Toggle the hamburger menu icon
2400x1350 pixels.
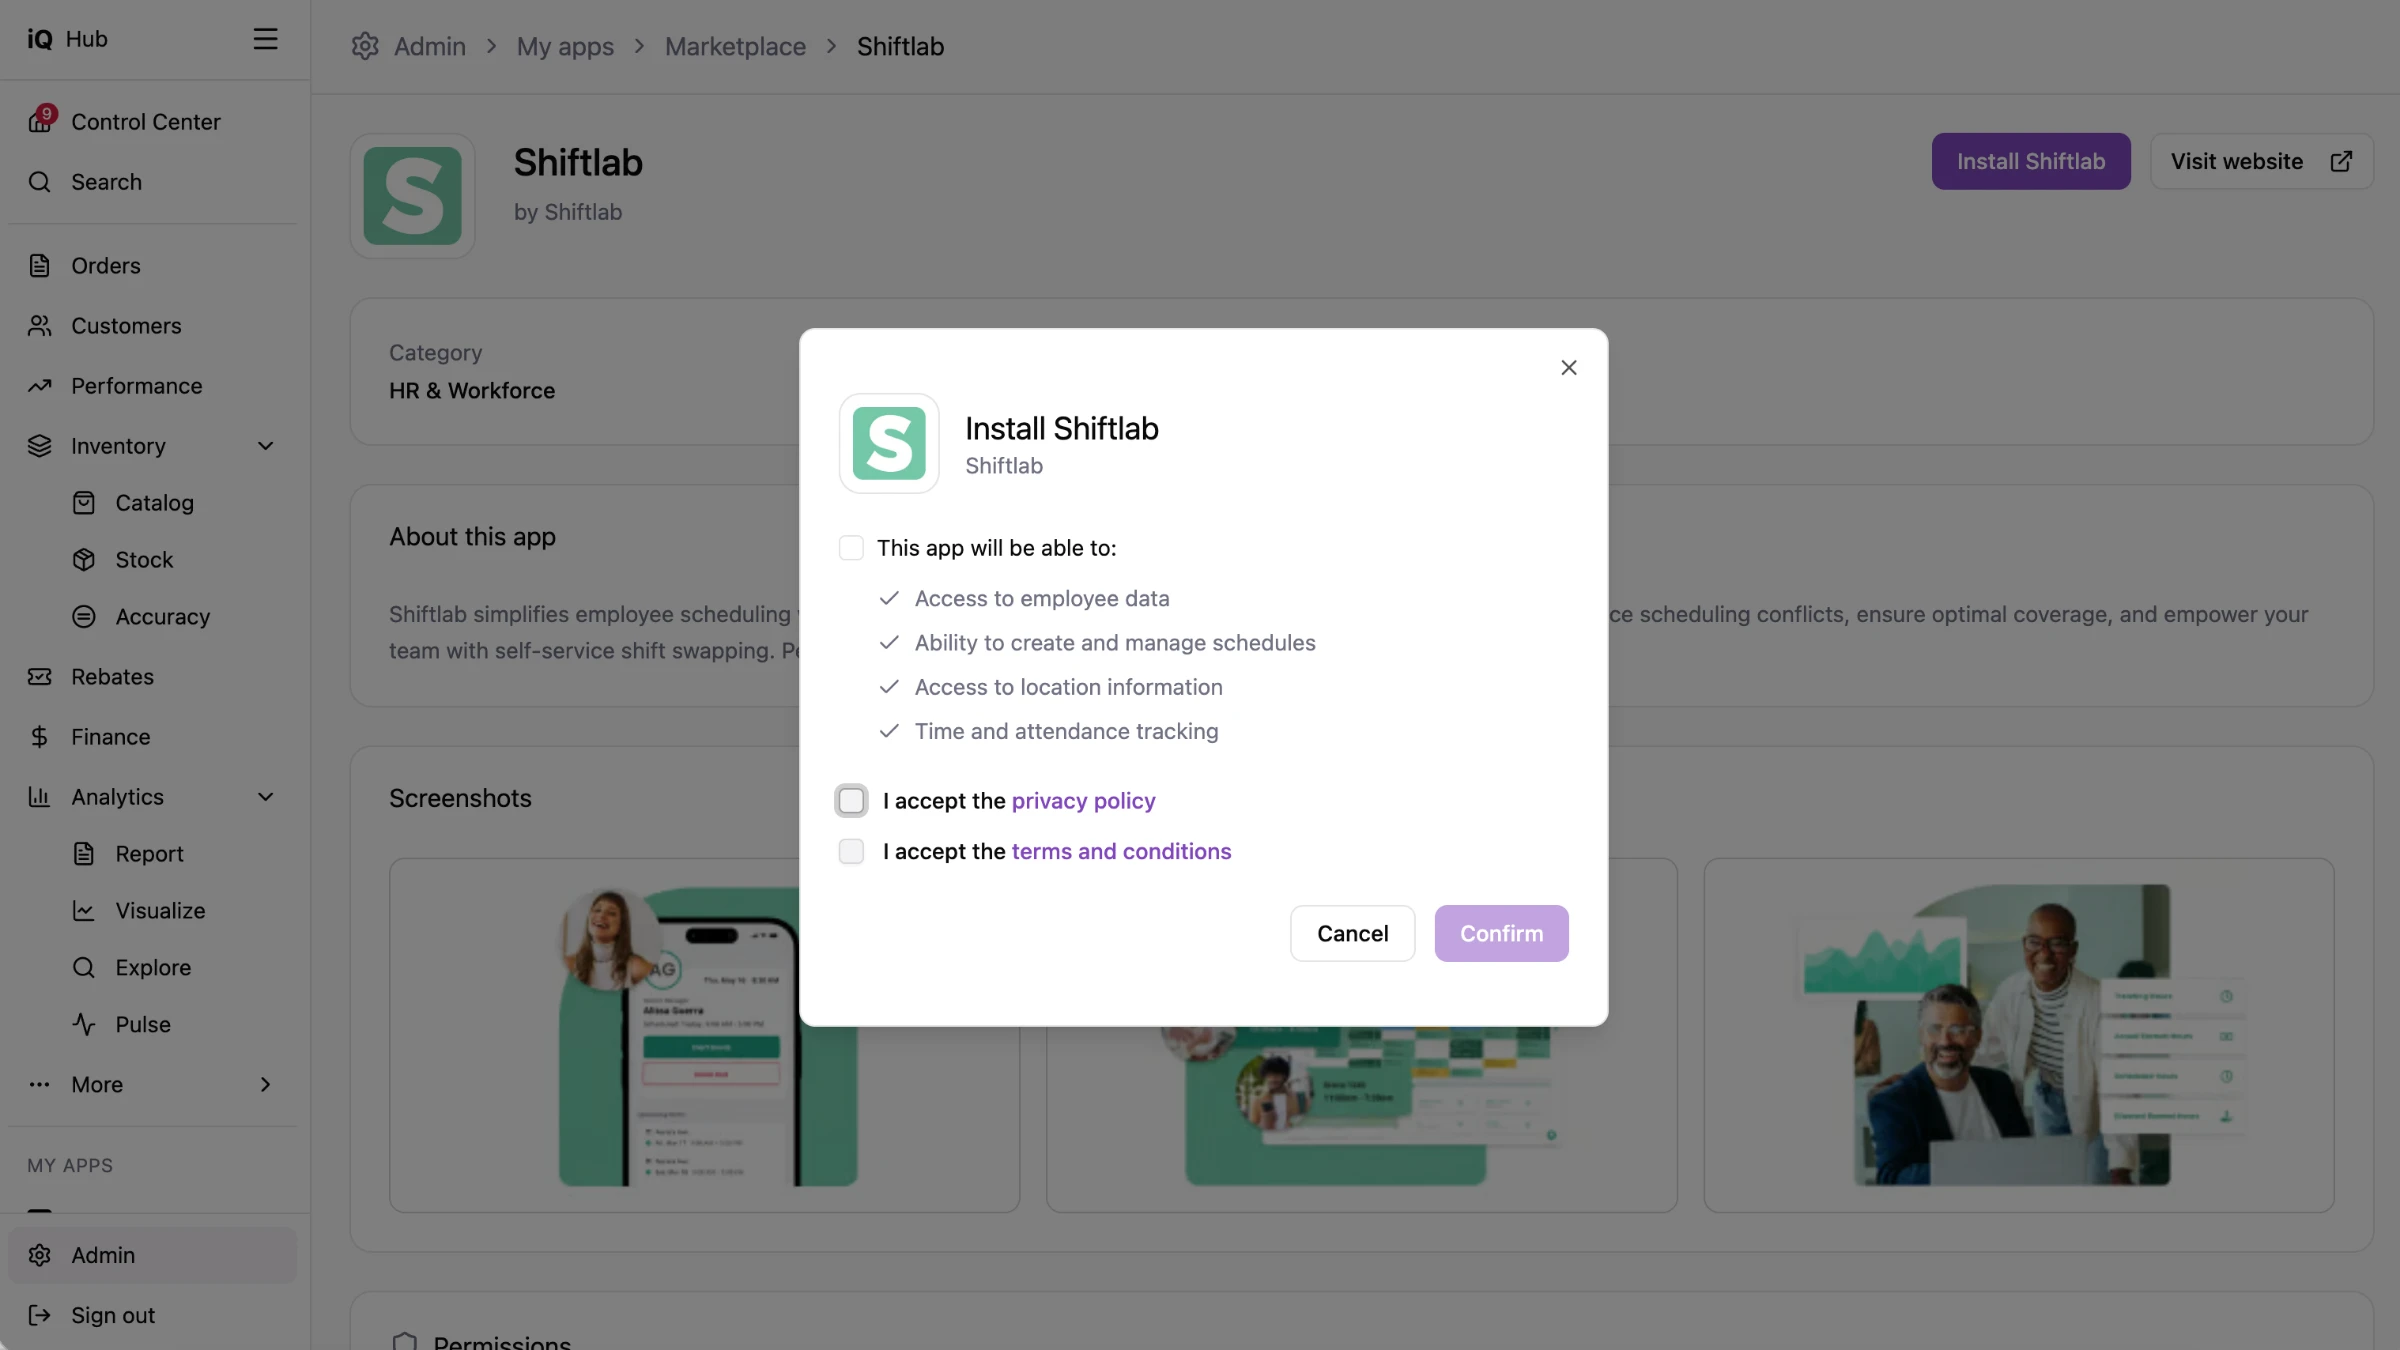pos(265,39)
